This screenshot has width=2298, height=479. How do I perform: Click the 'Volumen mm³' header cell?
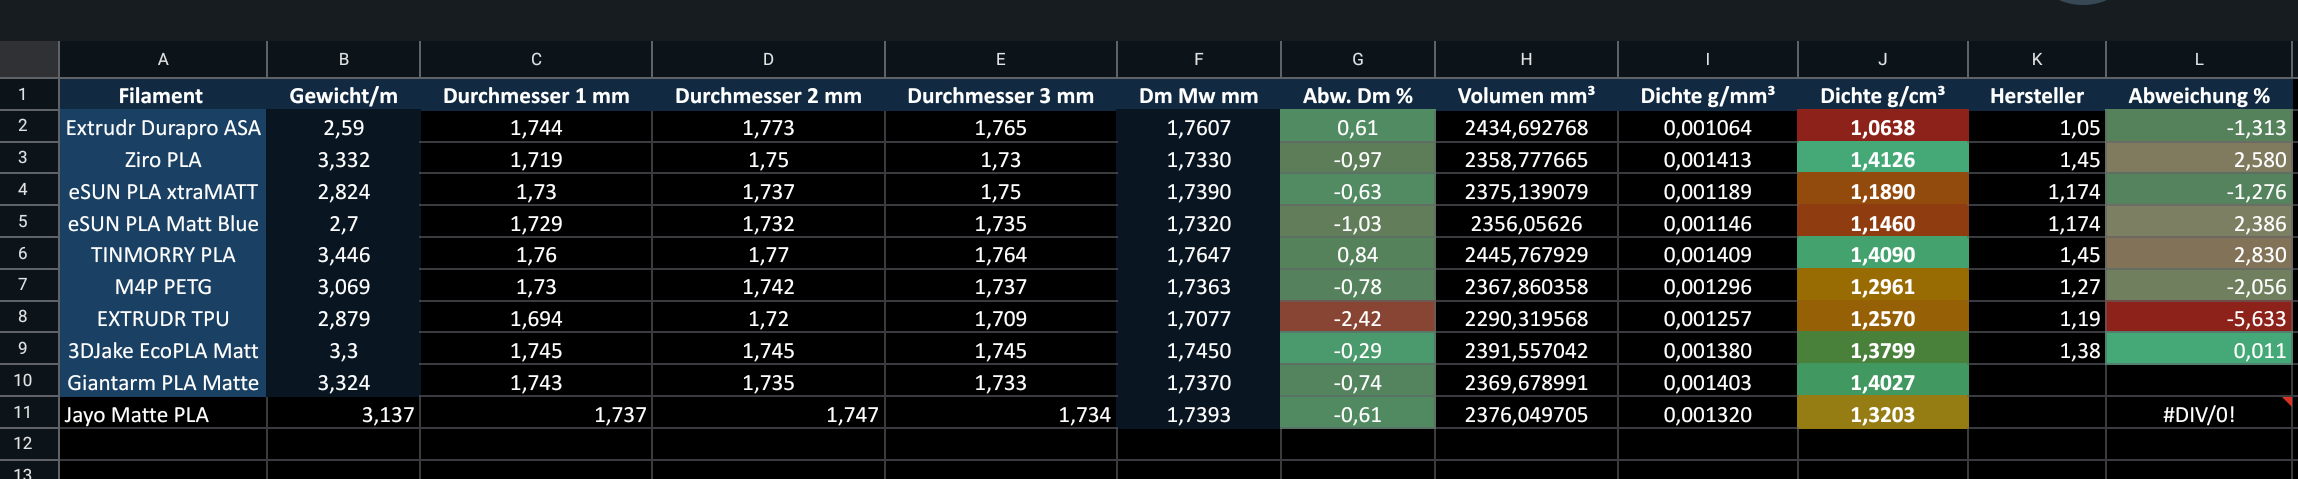click(1526, 95)
